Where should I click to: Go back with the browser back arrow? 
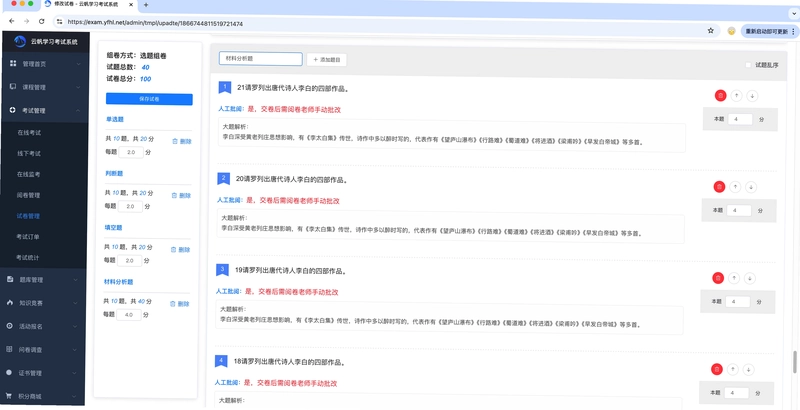12,21
